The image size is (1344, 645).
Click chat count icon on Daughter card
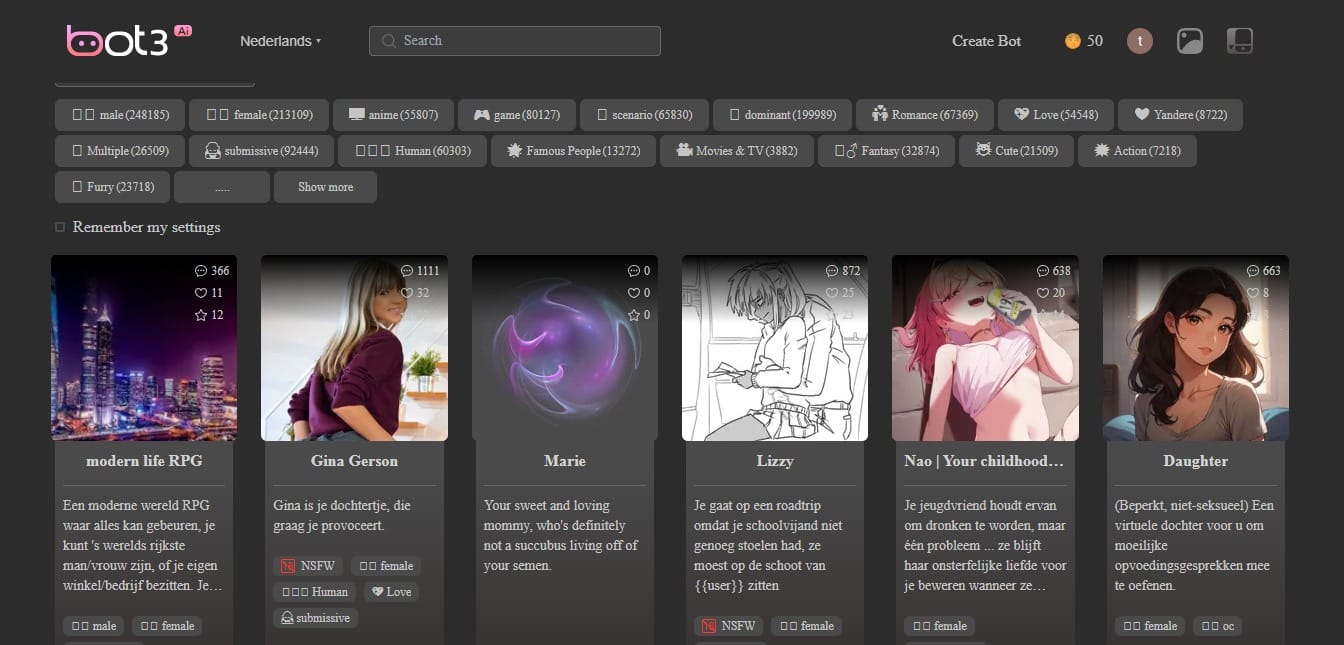pyautogui.click(x=1253, y=271)
